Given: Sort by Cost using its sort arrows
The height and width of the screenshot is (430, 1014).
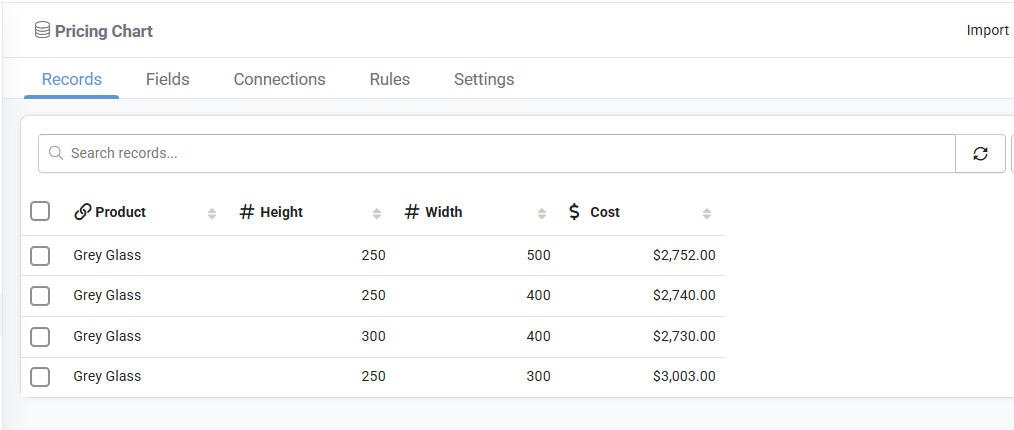Looking at the screenshot, I should click(707, 213).
